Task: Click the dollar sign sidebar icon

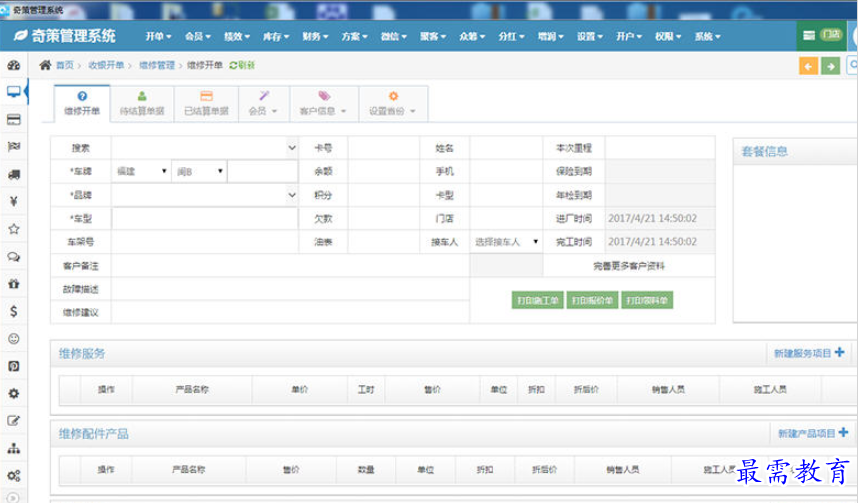Action: pos(14,311)
